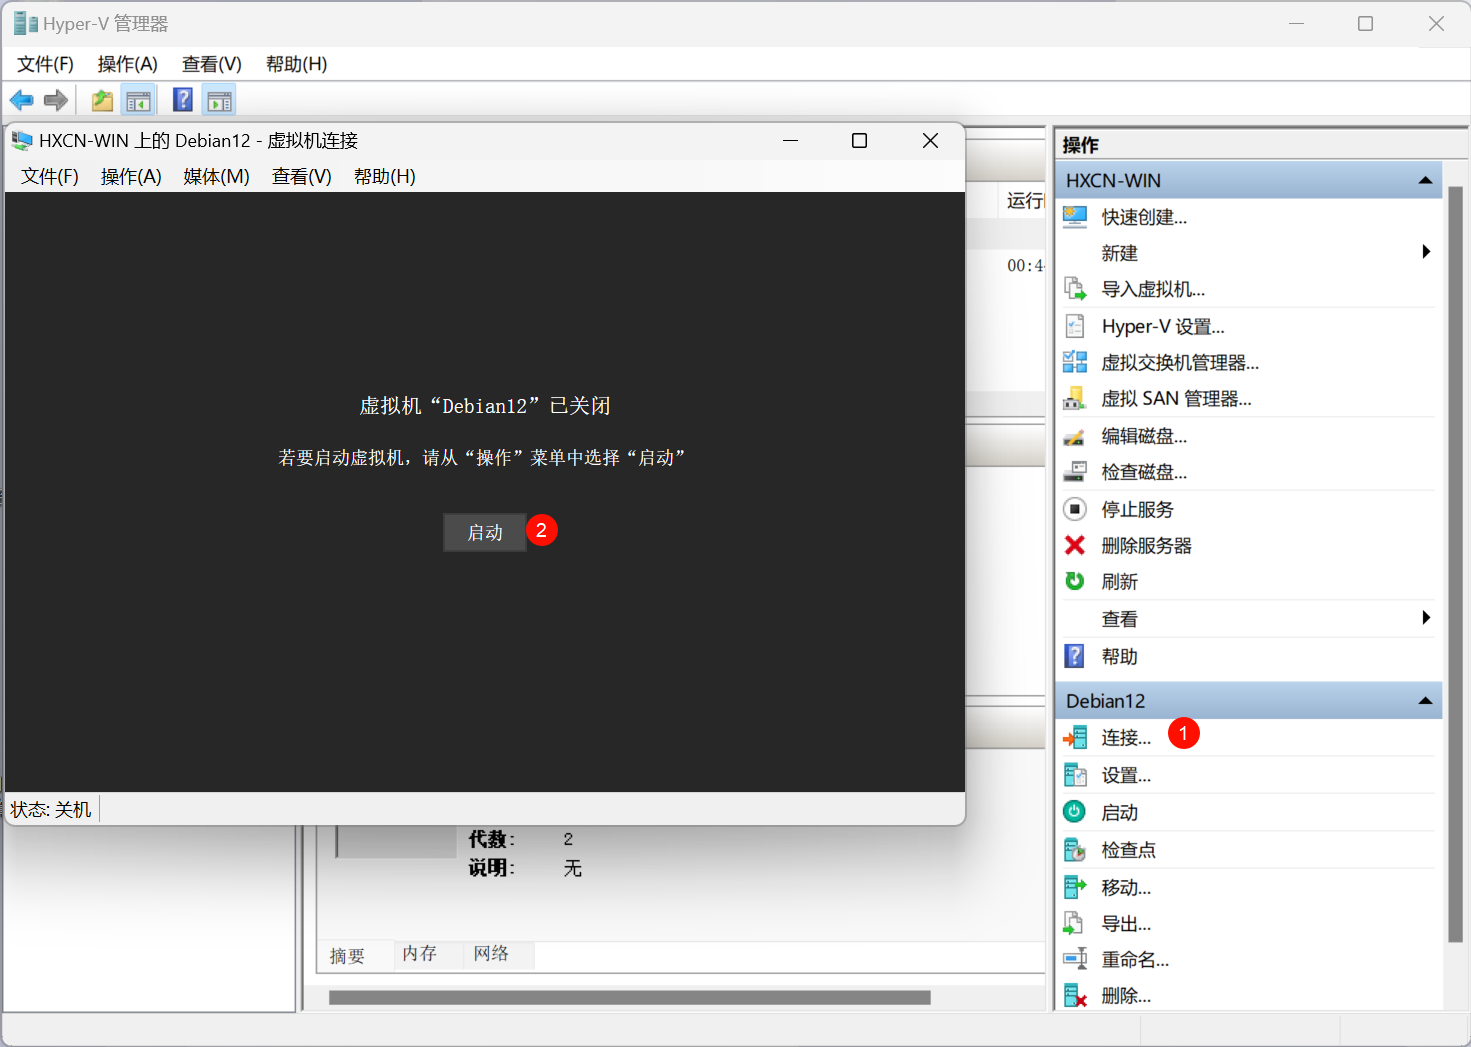Click 虚拟交换机管理器... action text
This screenshot has width=1471, height=1047.
pos(1180,362)
